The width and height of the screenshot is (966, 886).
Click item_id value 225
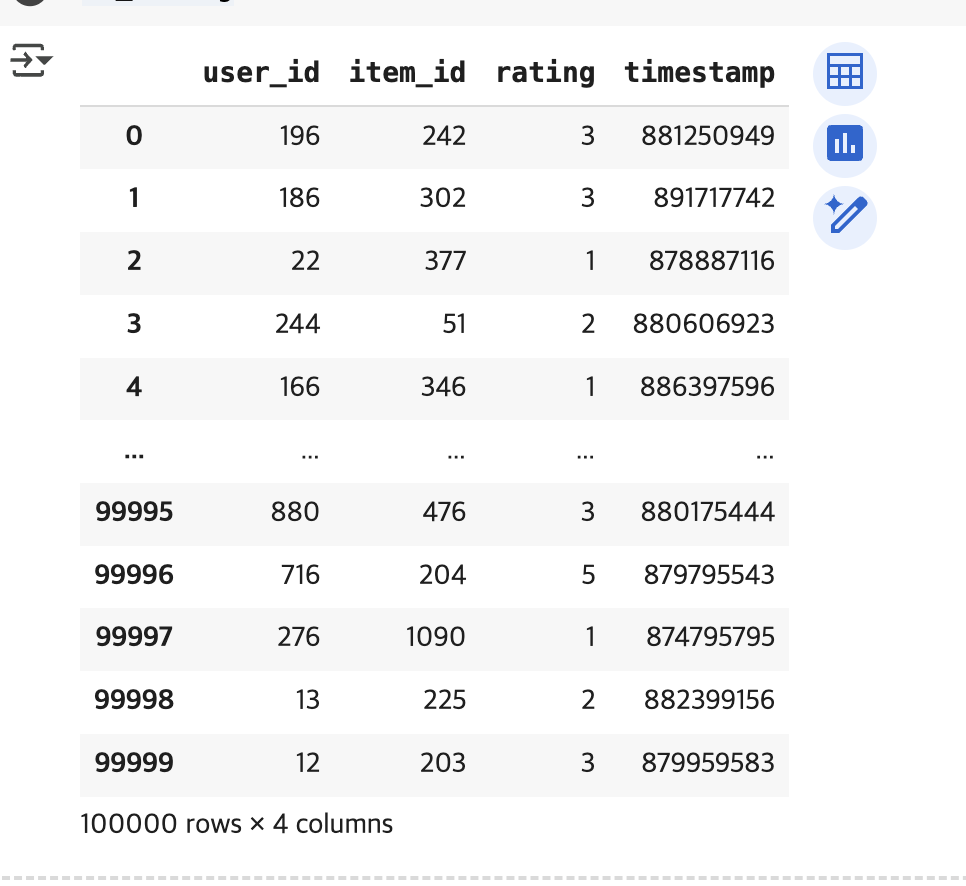[444, 700]
